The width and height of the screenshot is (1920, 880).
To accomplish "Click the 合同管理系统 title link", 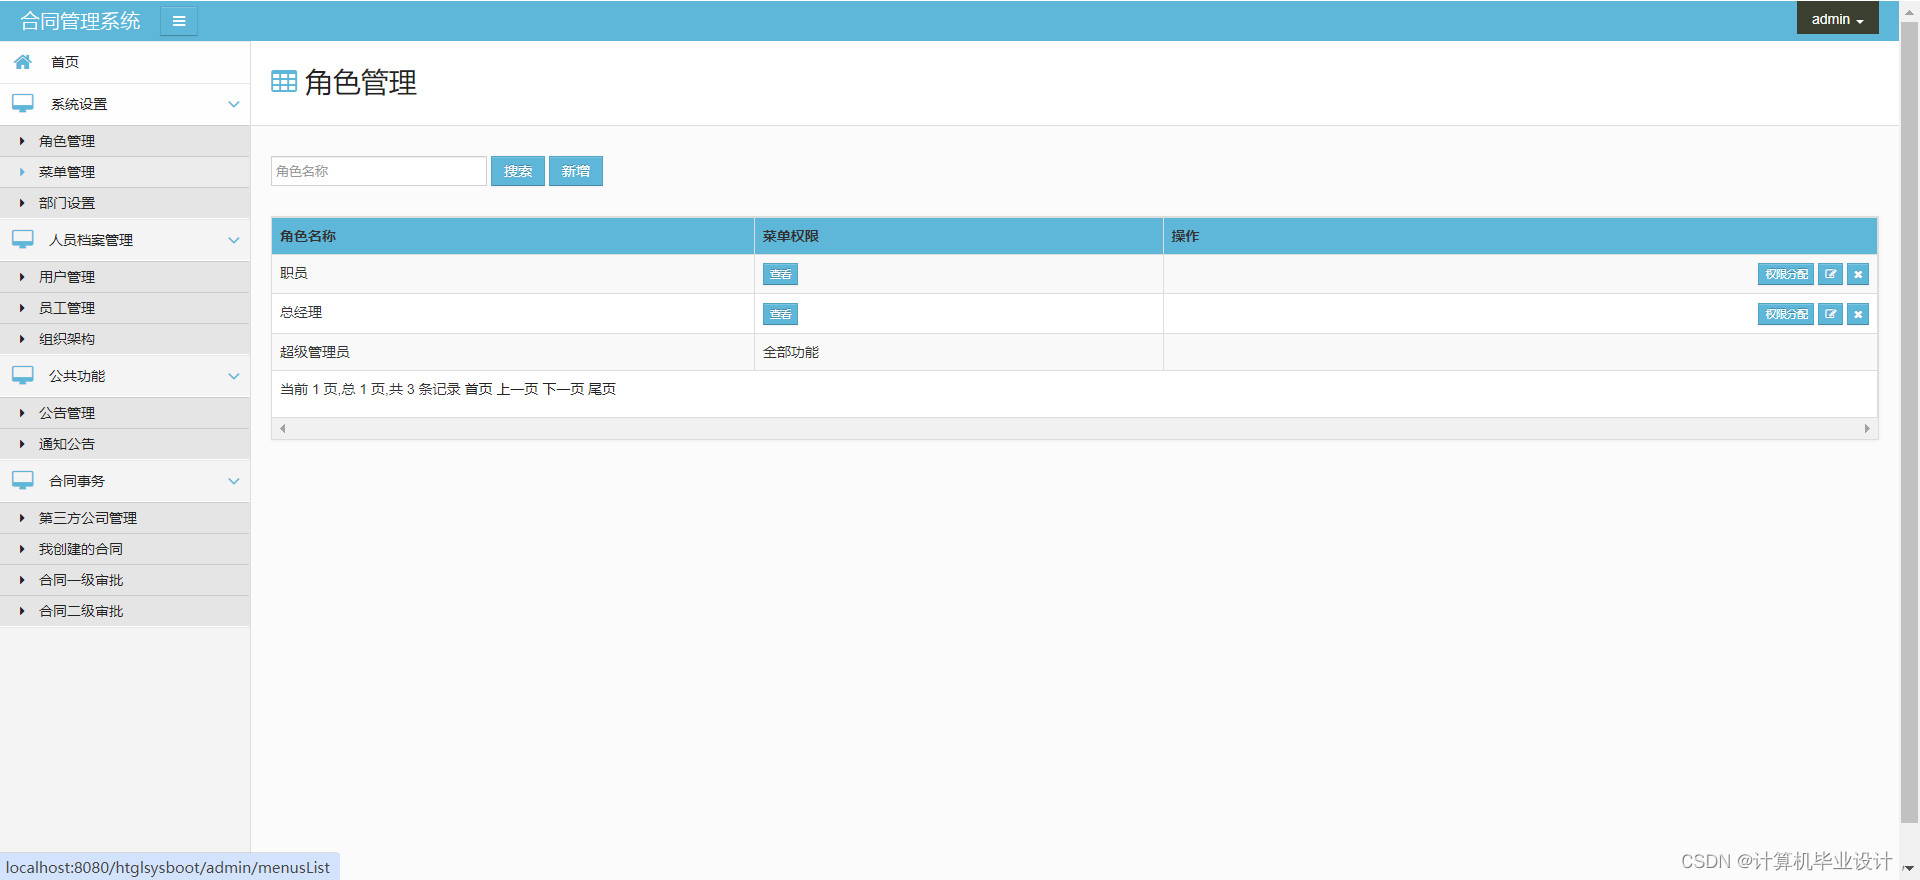I will [80, 21].
